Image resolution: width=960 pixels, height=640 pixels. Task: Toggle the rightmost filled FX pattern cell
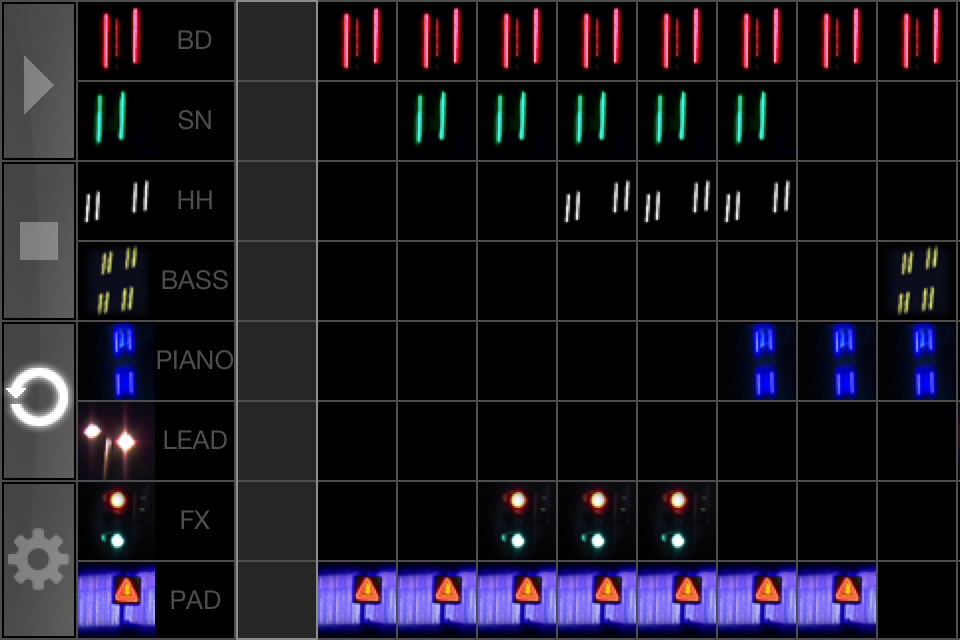677,520
